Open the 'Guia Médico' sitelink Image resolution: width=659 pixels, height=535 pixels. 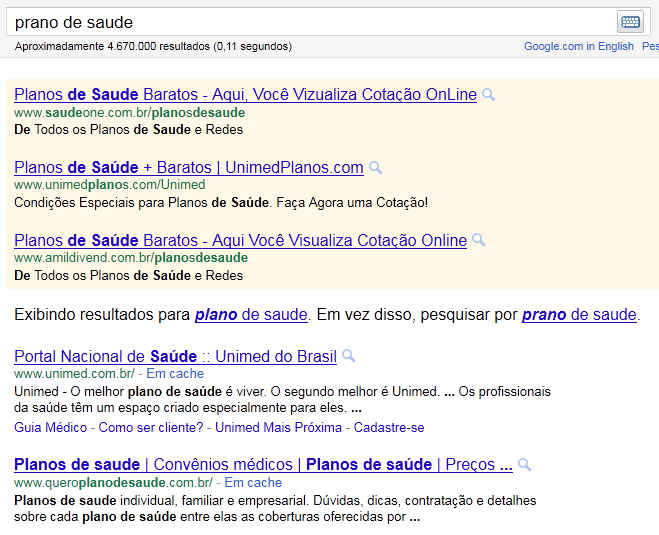click(50, 427)
